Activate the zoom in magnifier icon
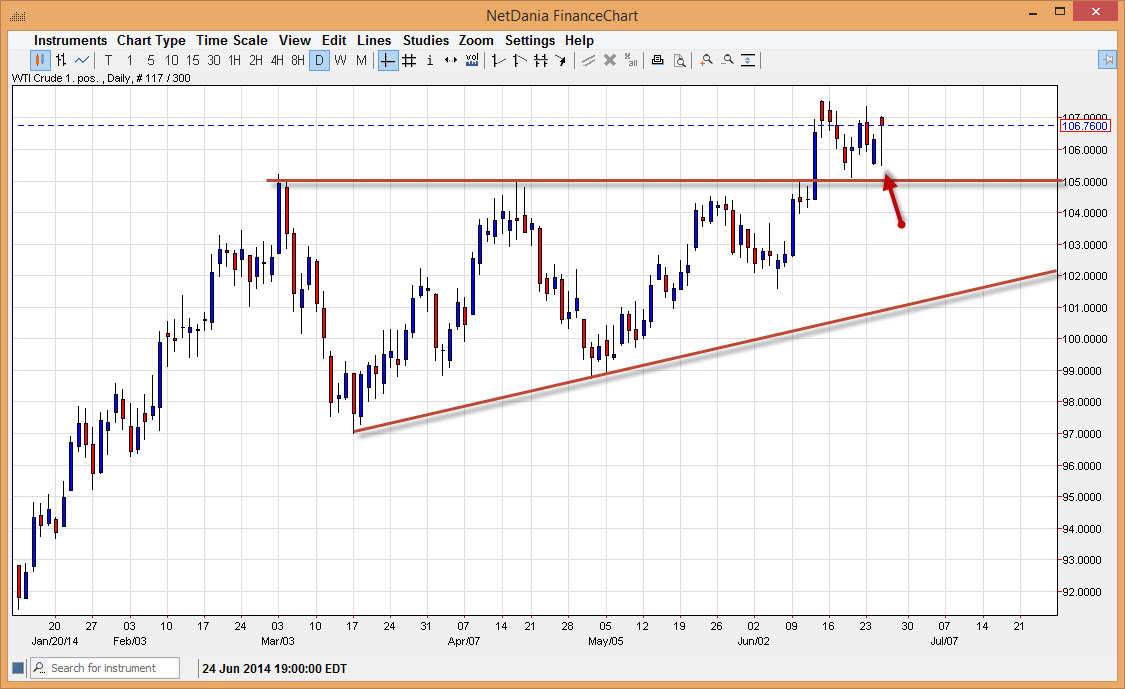1125x689 pixels. [705, 60]
